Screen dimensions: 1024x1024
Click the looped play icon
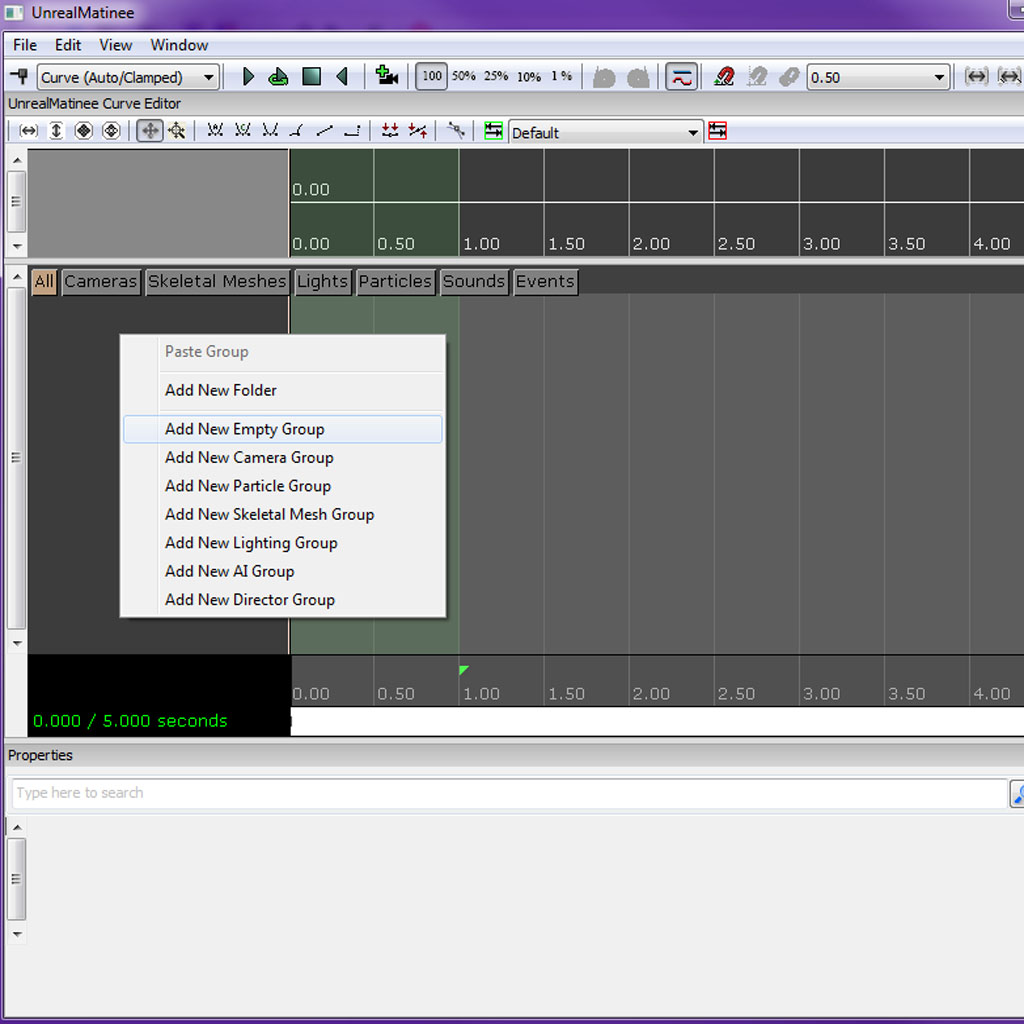(x=278, y=76)
